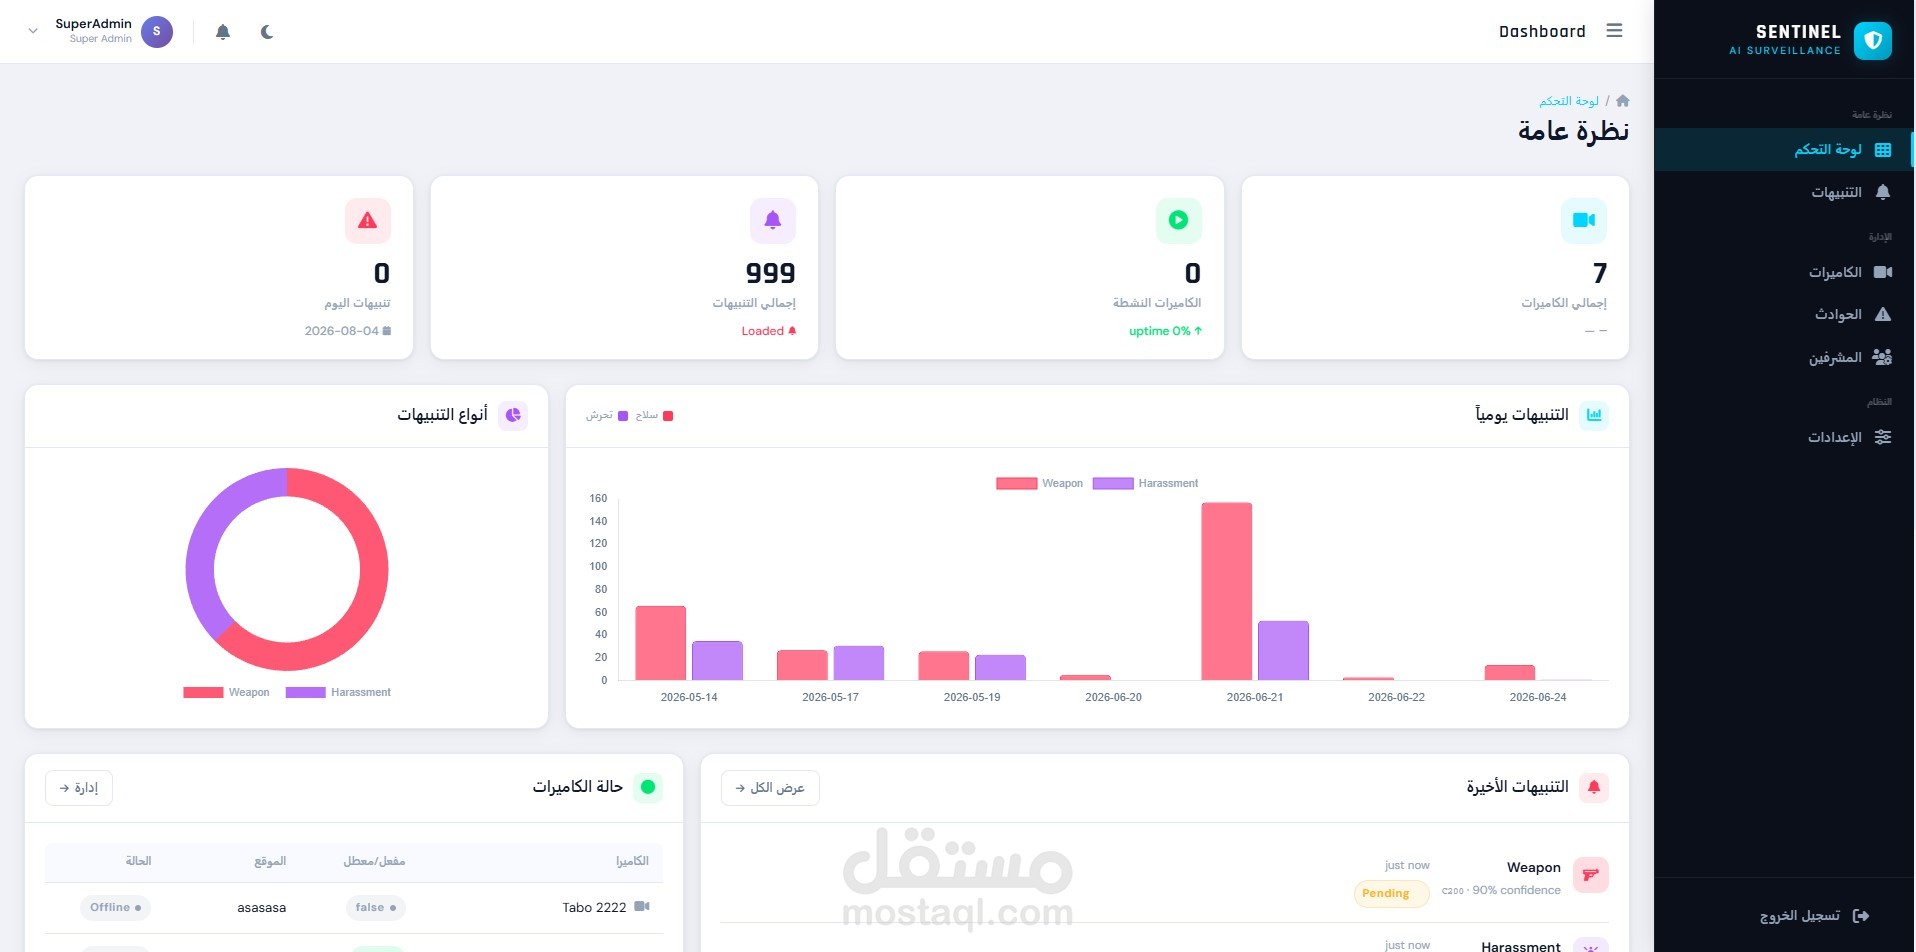Click تسجيل الخروج to log out
The width and height of the screenshot is (1916, 952).
click(x=1814, y=916)
